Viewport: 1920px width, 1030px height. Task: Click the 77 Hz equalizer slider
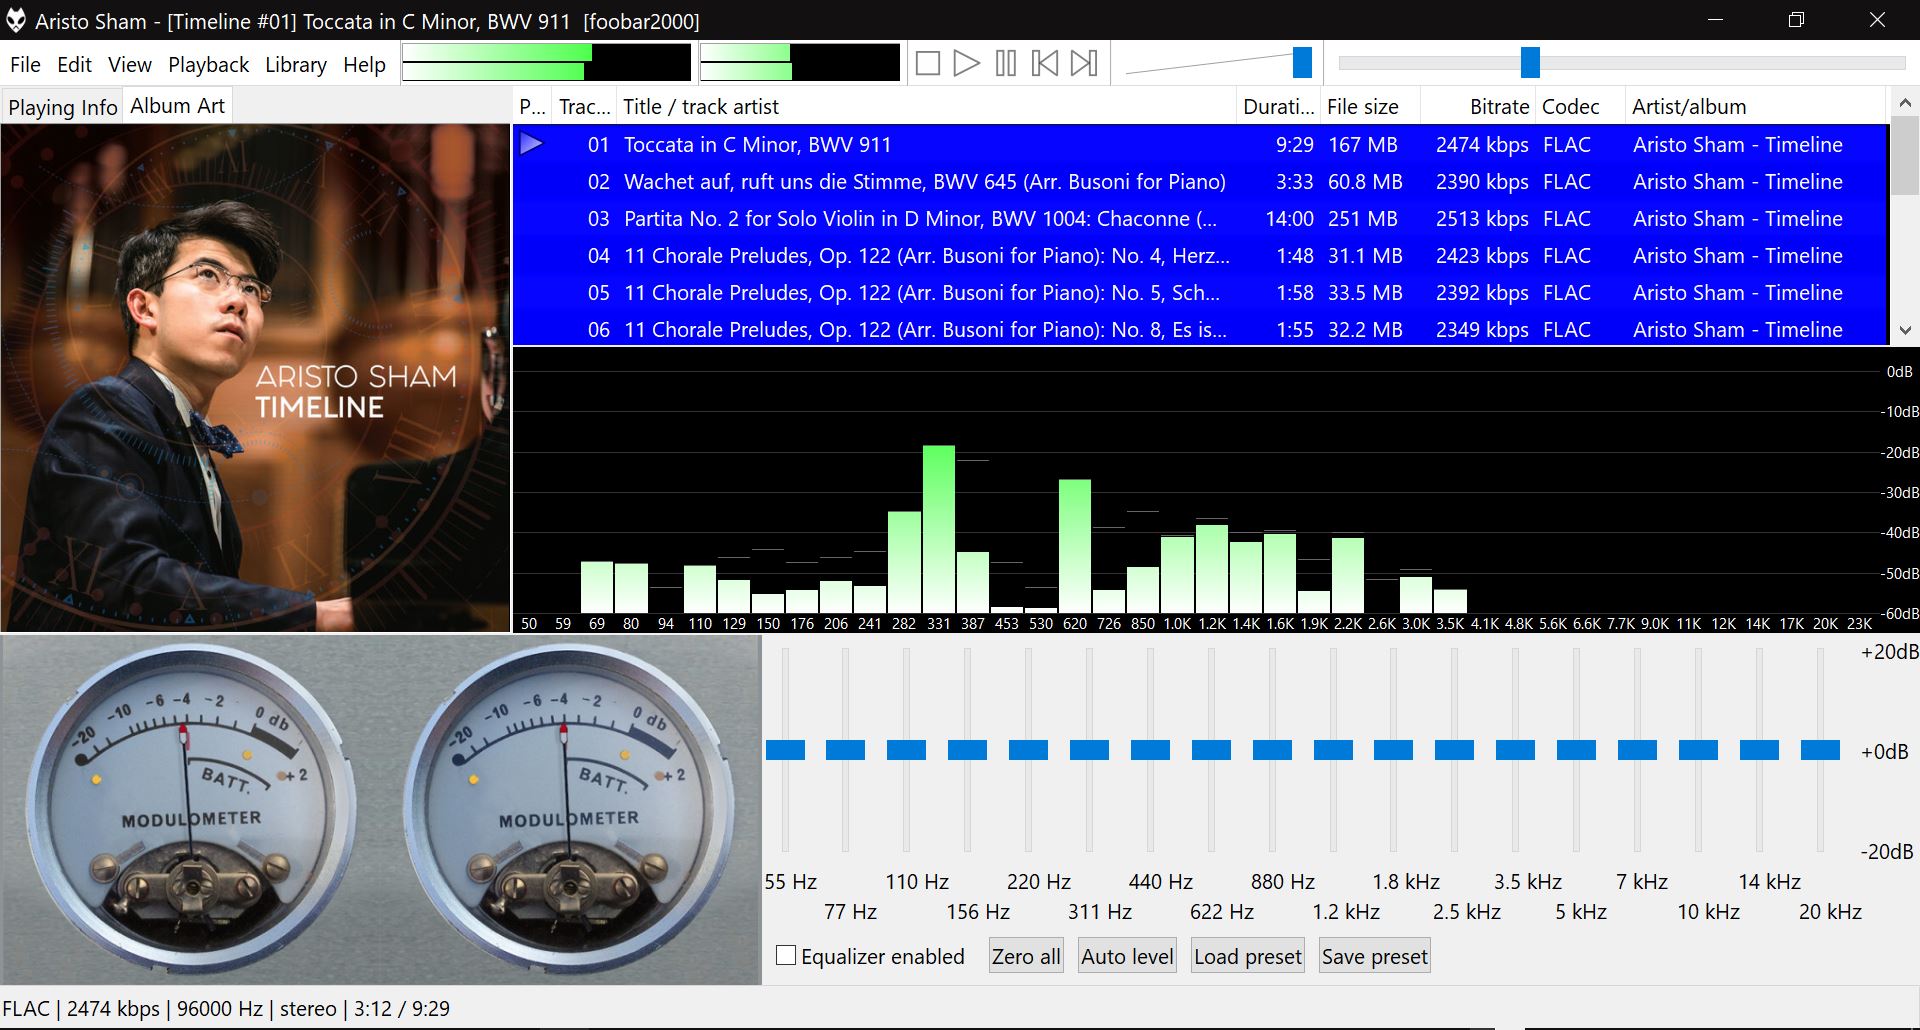tap(846, 750)
